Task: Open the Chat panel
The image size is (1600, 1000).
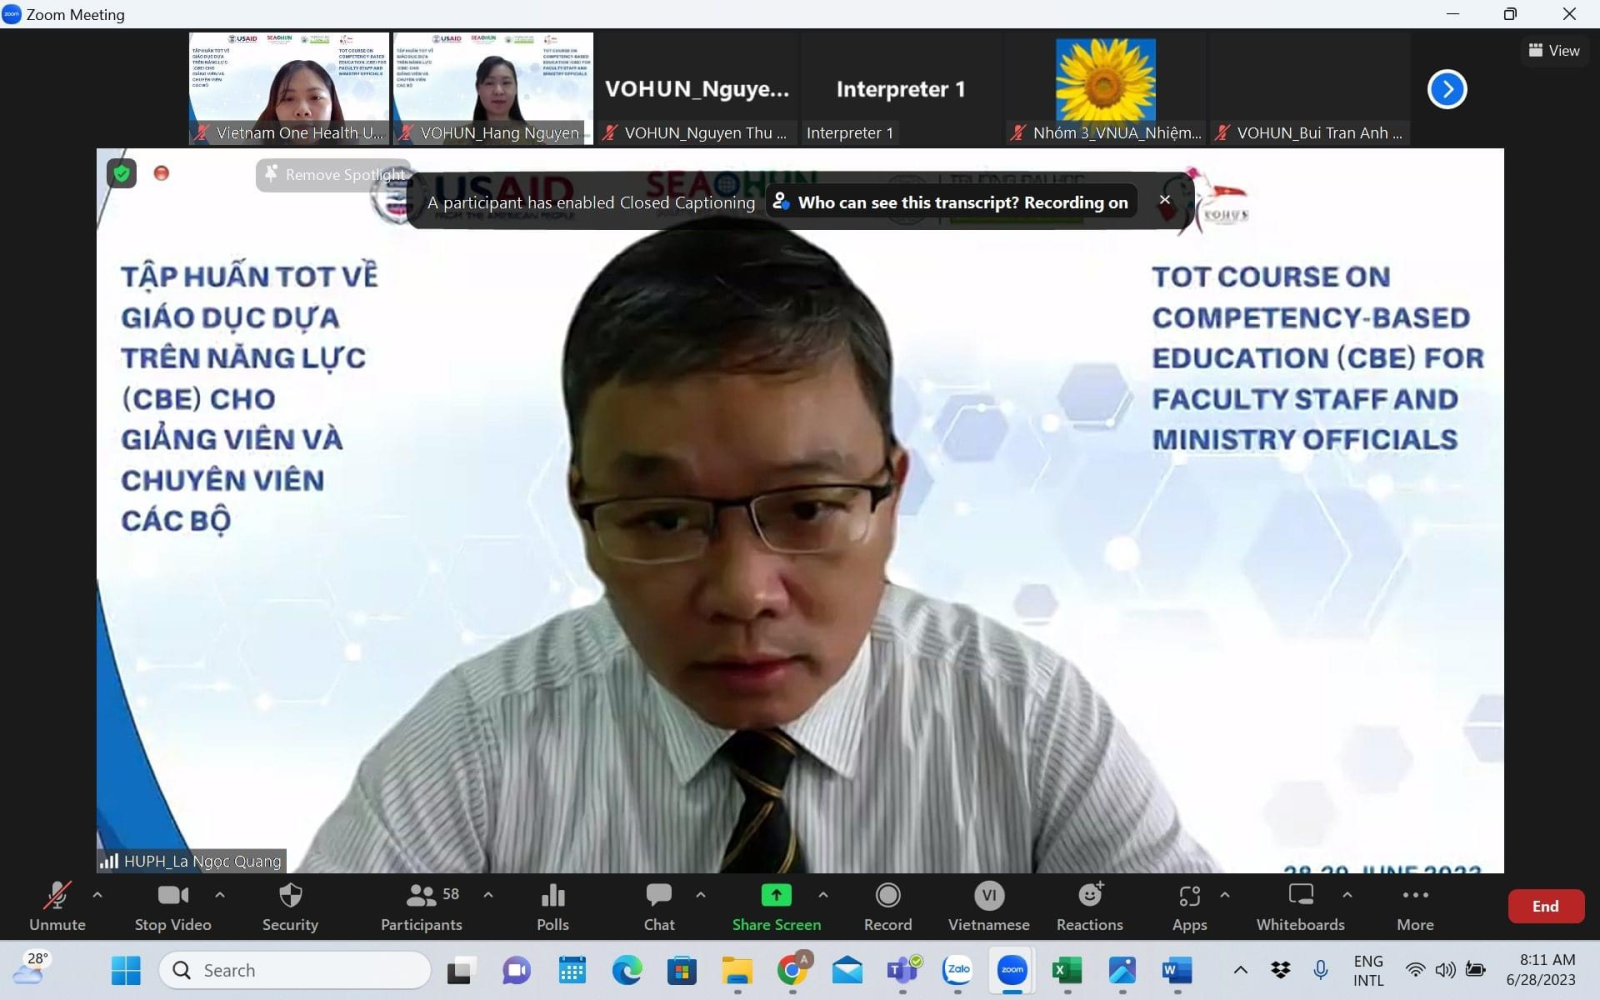Action: 659,906
